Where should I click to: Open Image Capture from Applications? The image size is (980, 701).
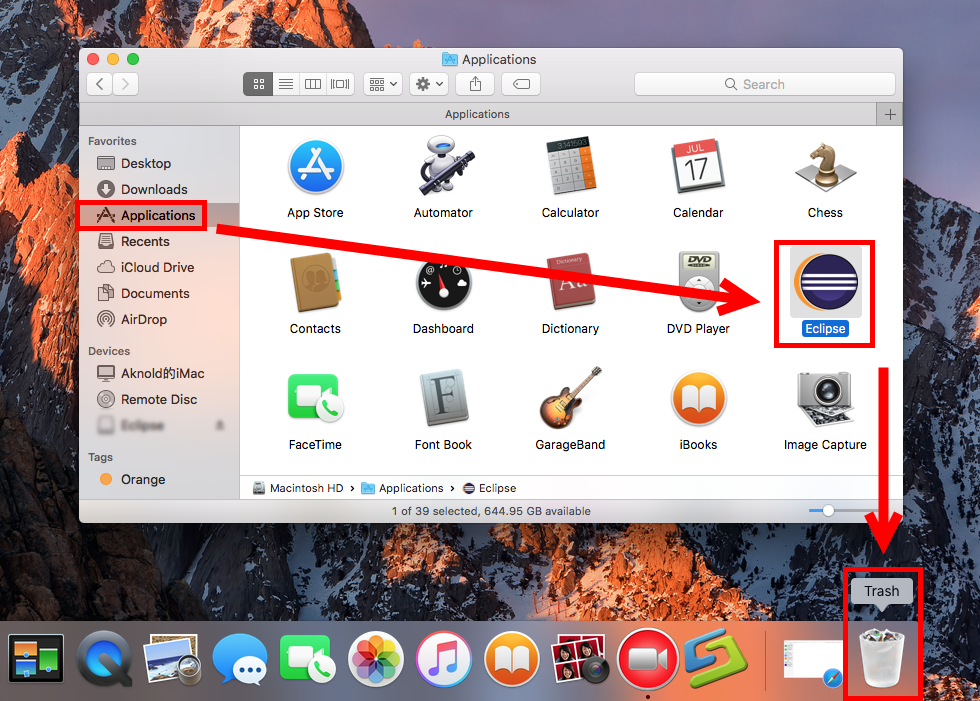coord(824,398)
